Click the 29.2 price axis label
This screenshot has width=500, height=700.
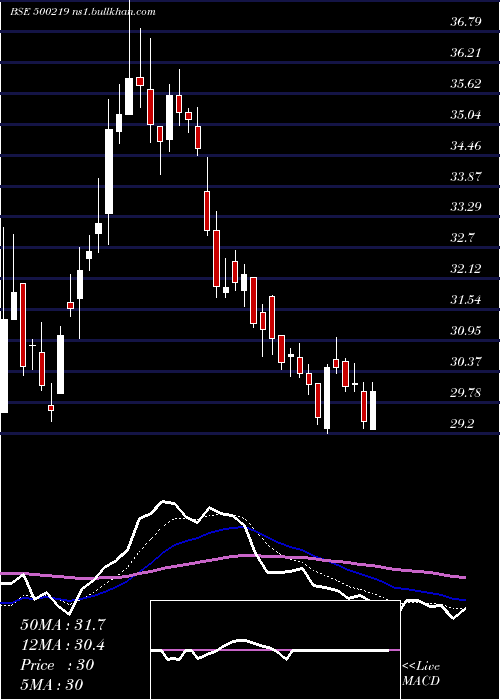pyautogui.click(x=462, y=424)
